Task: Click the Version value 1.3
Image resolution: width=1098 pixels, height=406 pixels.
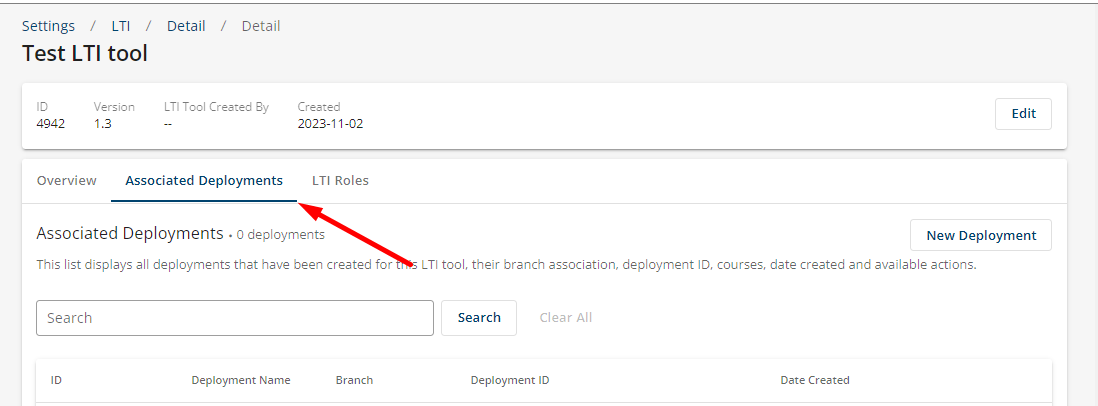Action: [102, 124]
